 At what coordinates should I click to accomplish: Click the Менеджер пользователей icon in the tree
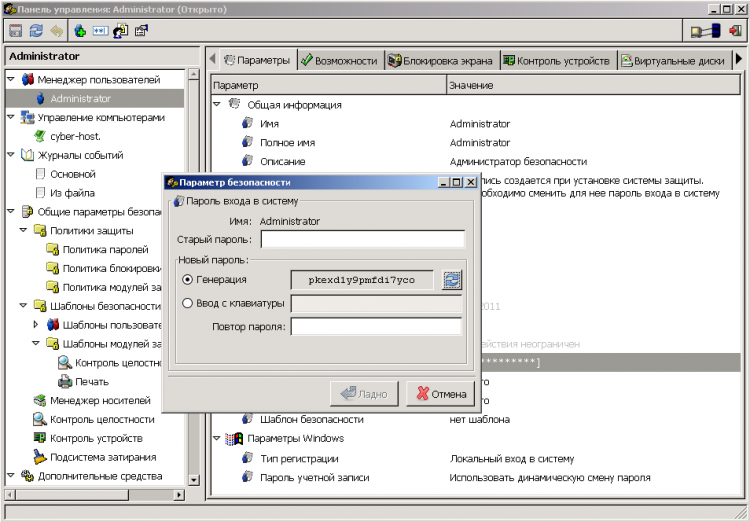pos(28,79)
